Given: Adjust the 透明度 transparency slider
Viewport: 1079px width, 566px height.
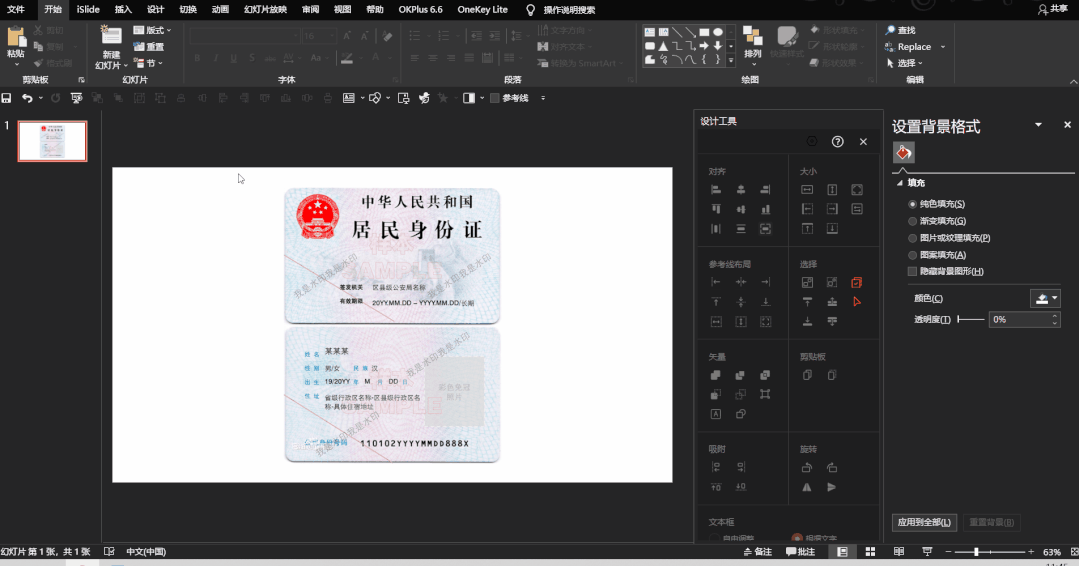Looking at the screenshot, I should pos(970,319).
